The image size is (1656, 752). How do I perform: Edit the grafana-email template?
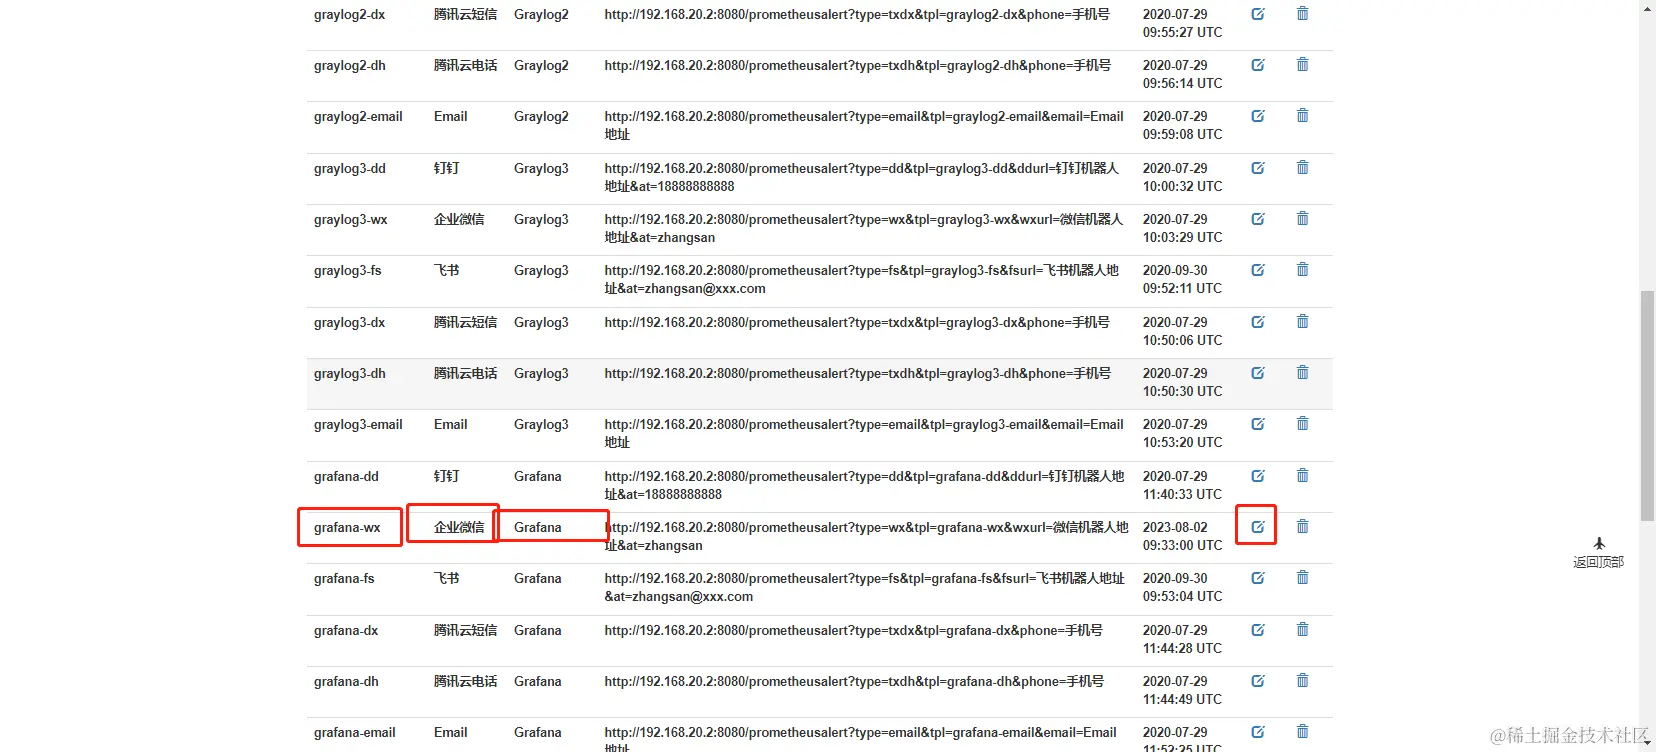(1258, 732)
